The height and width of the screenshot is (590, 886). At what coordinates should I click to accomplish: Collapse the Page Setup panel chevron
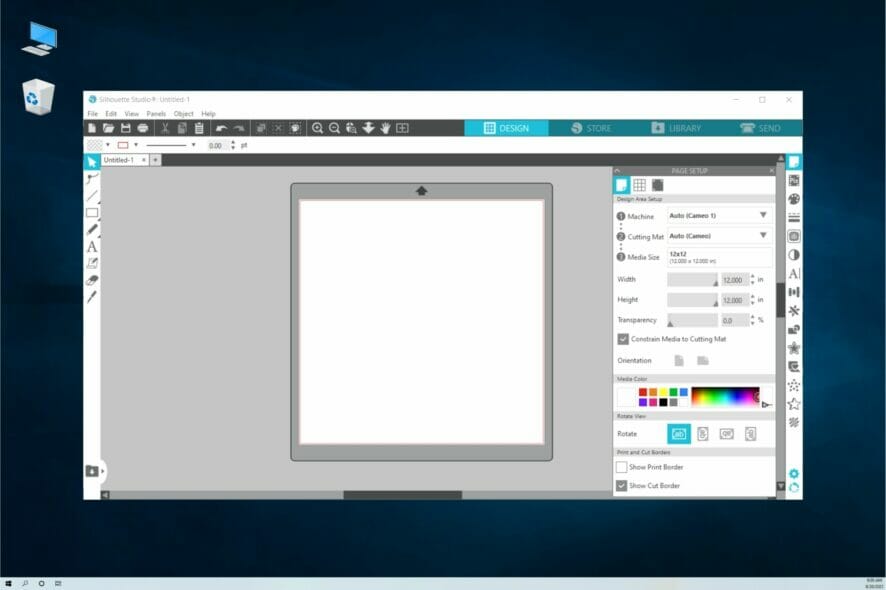[617, 171]
